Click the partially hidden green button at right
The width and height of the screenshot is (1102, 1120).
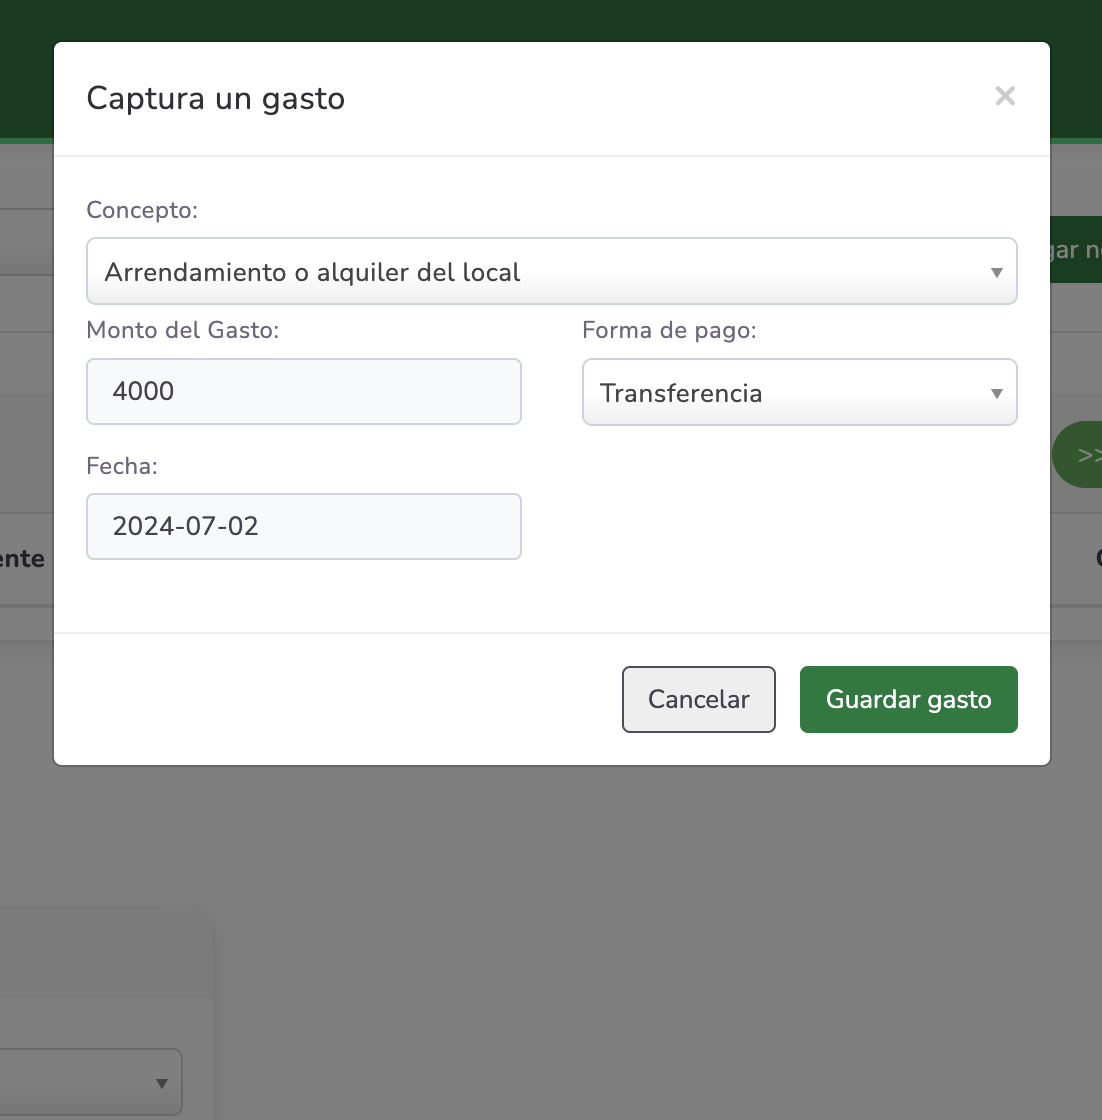pyautogui.click(x=1076, y=250)
